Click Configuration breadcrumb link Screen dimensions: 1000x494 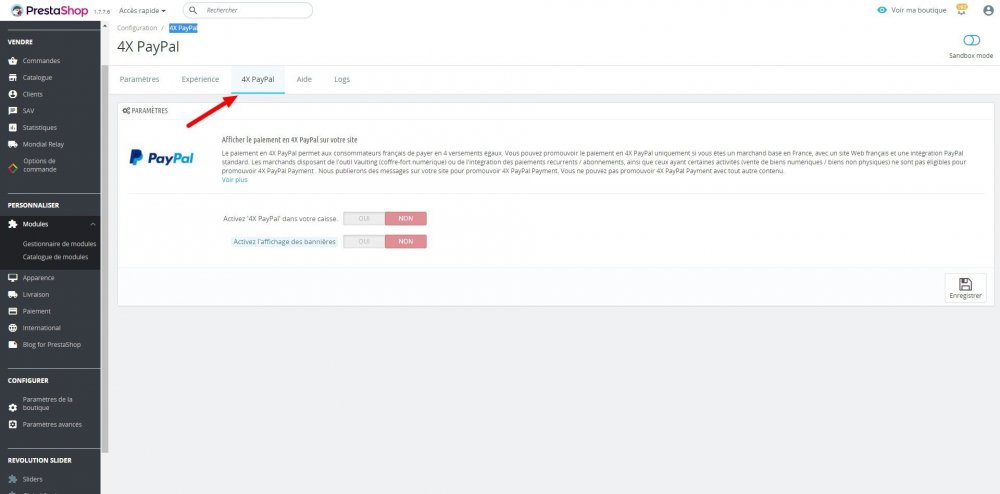[137, 28]
